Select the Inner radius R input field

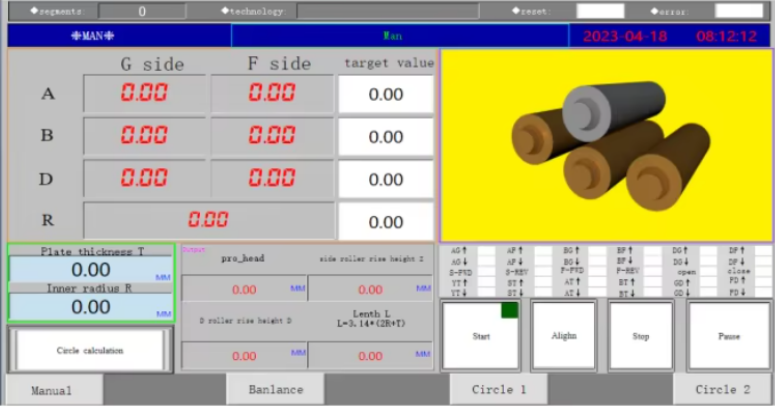[x=90, y=307]
